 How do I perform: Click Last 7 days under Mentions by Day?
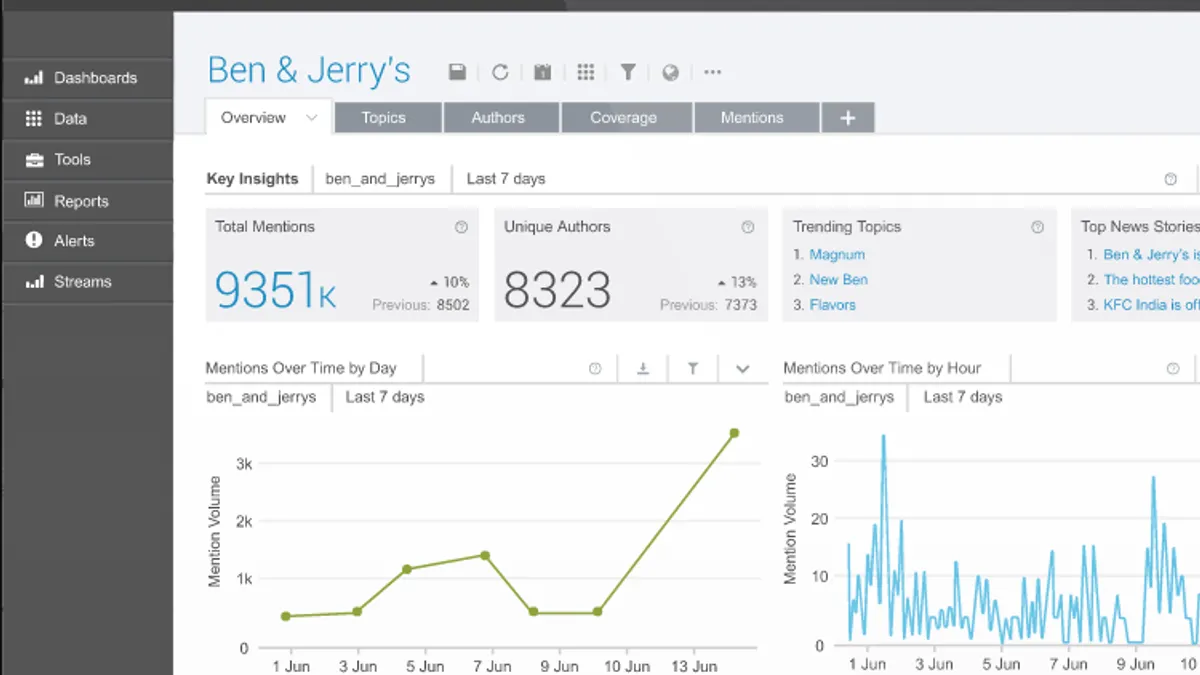pos(385,397)
